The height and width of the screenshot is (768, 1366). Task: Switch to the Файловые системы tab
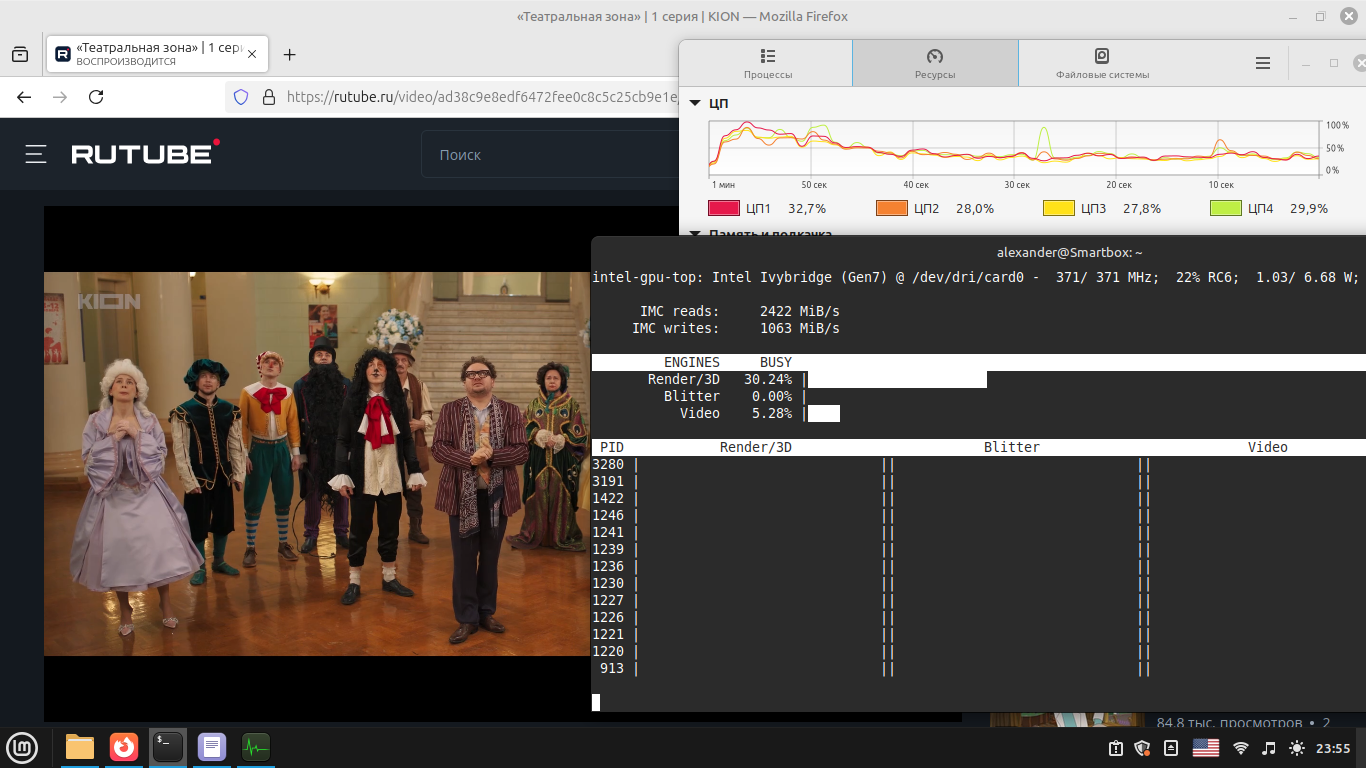click(x=1102, y=64)
